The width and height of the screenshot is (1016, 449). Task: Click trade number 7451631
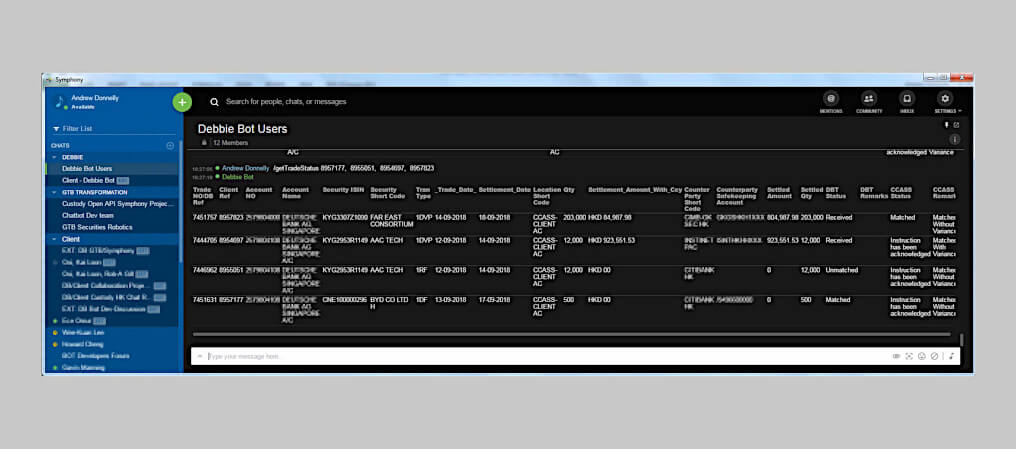coord(205,300)
